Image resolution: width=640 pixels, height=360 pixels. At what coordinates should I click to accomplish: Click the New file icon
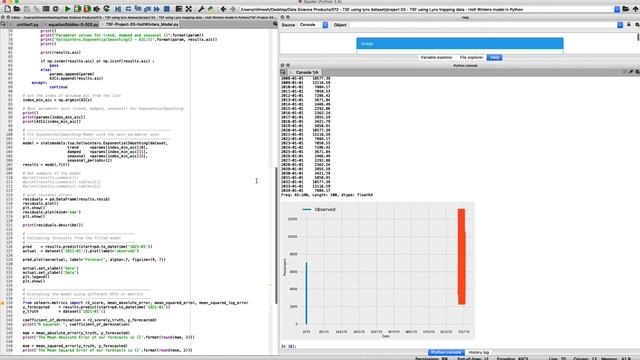tap(7, 9)
